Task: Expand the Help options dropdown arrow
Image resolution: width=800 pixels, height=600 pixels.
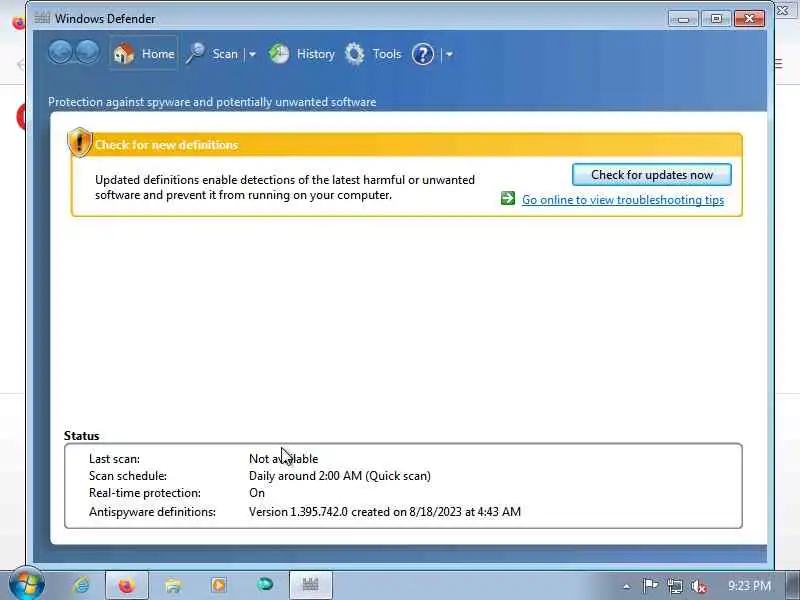Action: pyautogui.click(x=449, y=54)
